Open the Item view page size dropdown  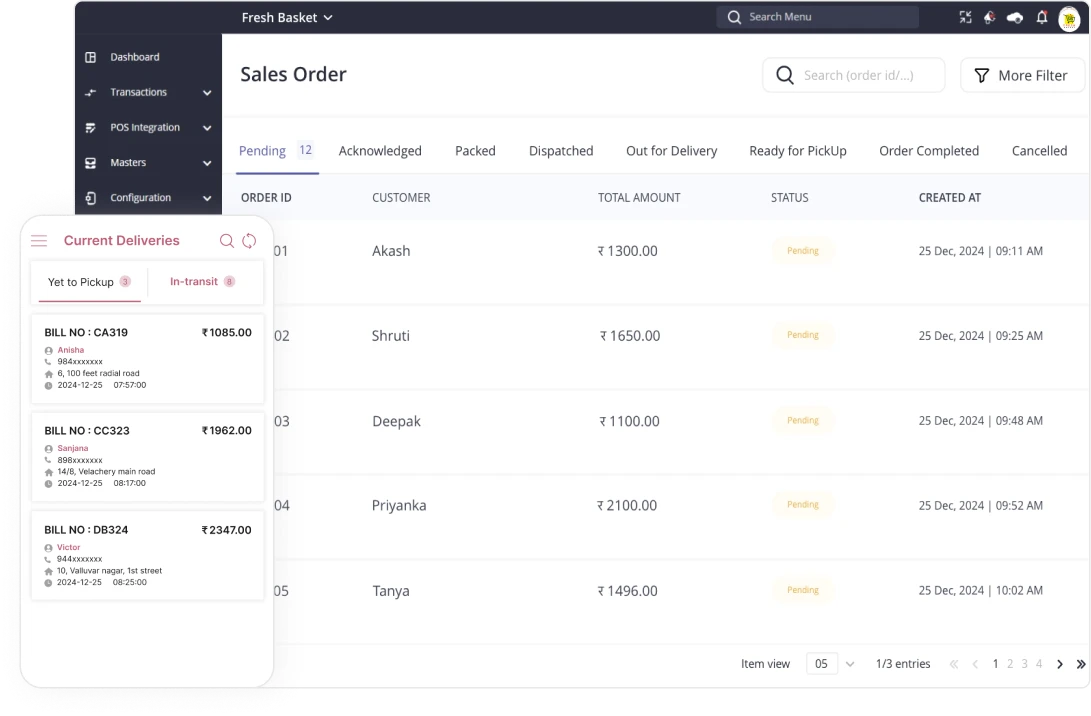pyautogui.click(x=832, y=663)
